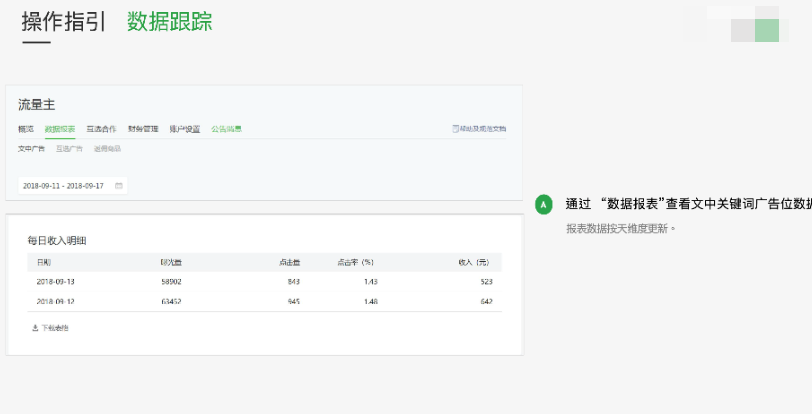This screenshot has height=414, width=812.
Task: Open the 公告消息 tab
Action: coord(226,129)
